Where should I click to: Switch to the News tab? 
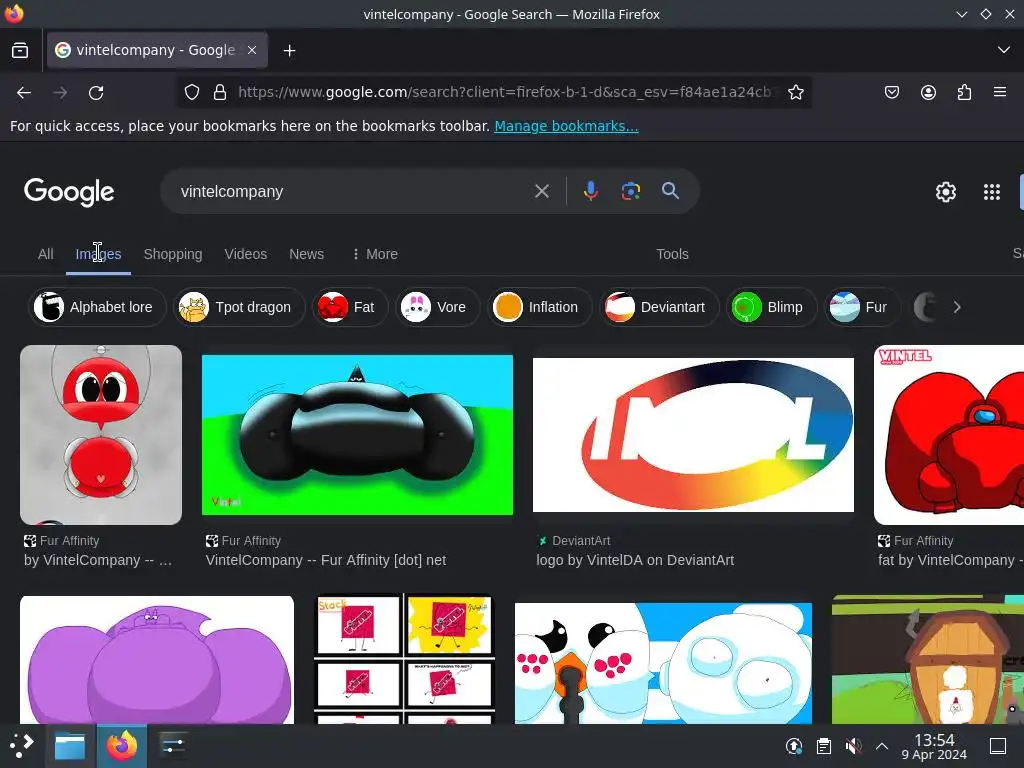point(306,254)
